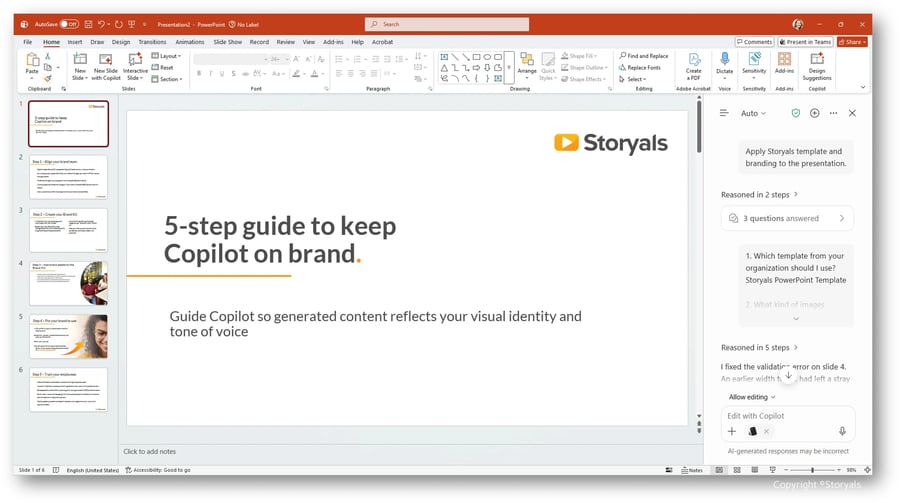
Task: Switch to Reading View
Action: coord(755,470)
